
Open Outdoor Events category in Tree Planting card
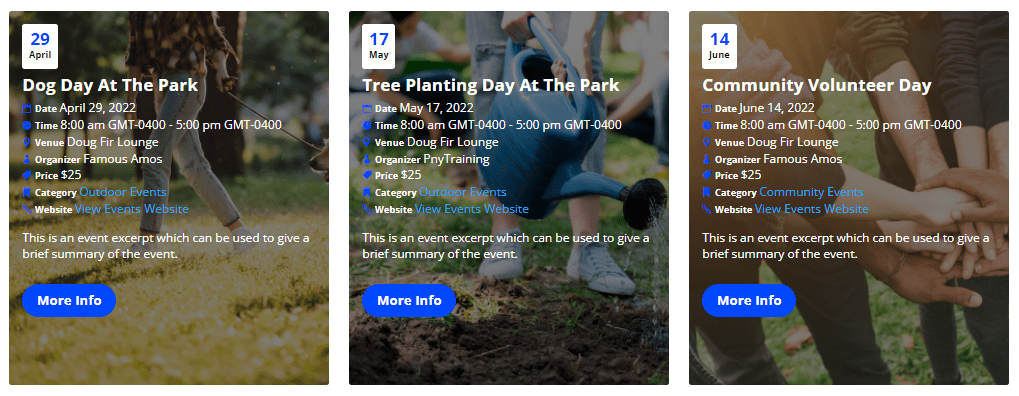tap(463, 192)
